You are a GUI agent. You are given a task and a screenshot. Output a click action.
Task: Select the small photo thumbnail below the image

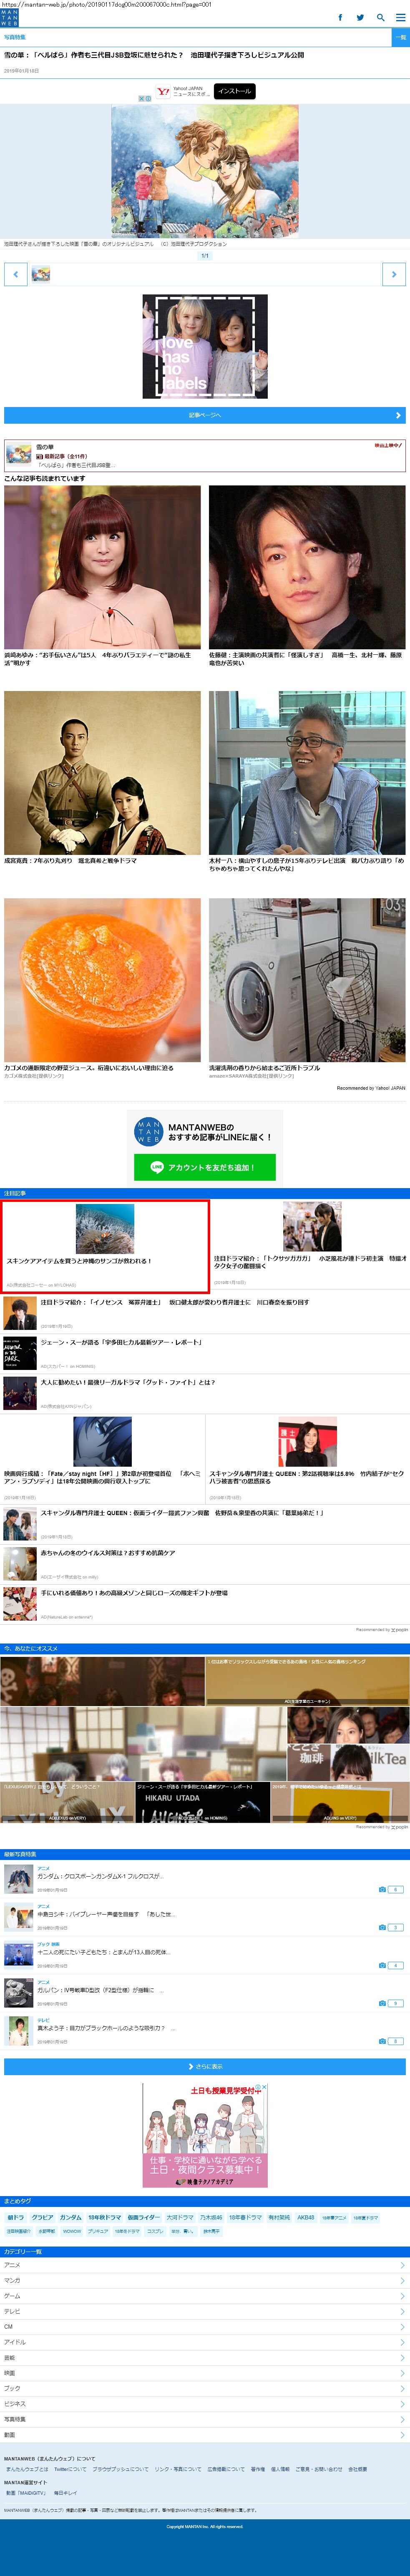(41, 274)
